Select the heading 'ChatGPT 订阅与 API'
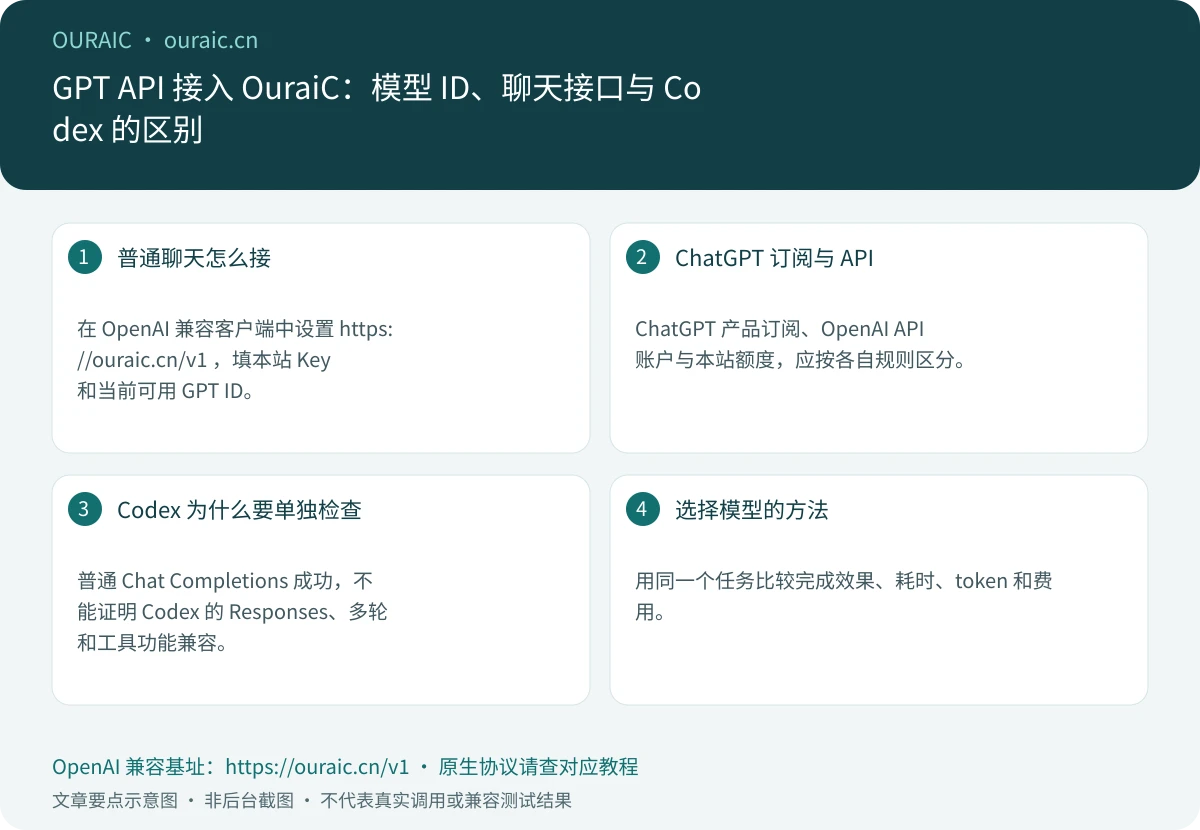 774,258
